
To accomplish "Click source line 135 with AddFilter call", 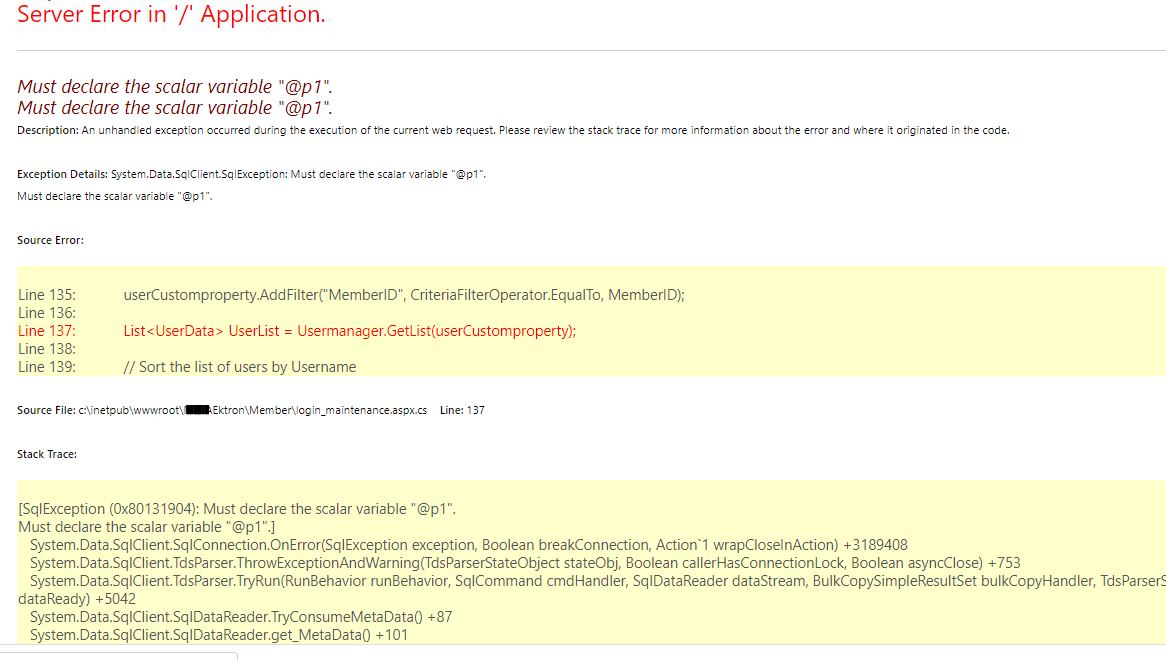I will pos(403,295).
